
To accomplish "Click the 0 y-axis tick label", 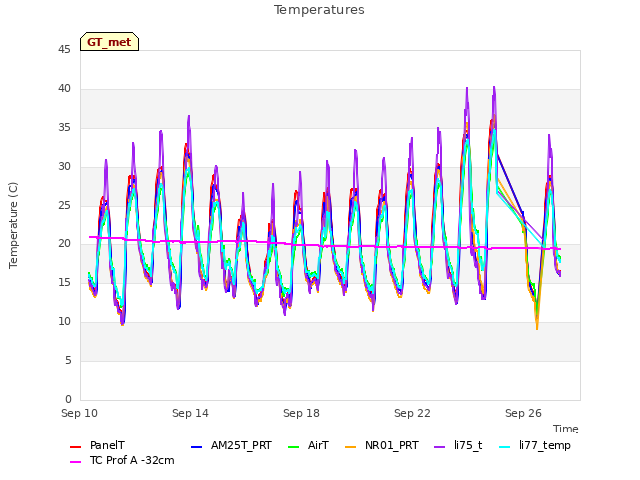I will pos(68,399).
